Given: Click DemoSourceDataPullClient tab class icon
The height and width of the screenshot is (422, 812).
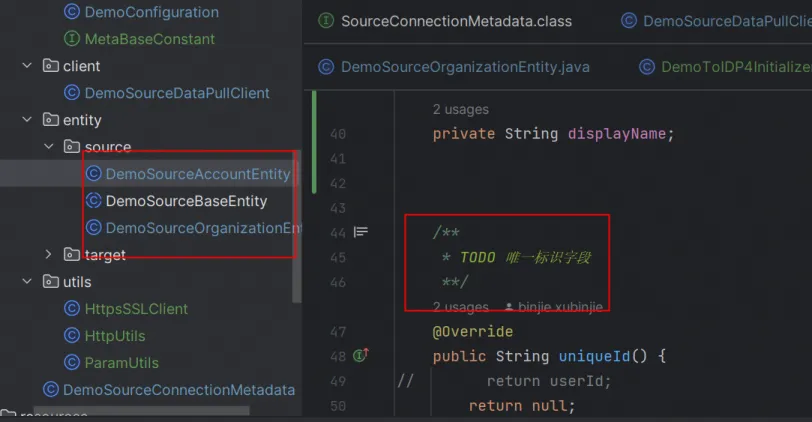Looking at the screenshot, I should (x=629, y=21).
